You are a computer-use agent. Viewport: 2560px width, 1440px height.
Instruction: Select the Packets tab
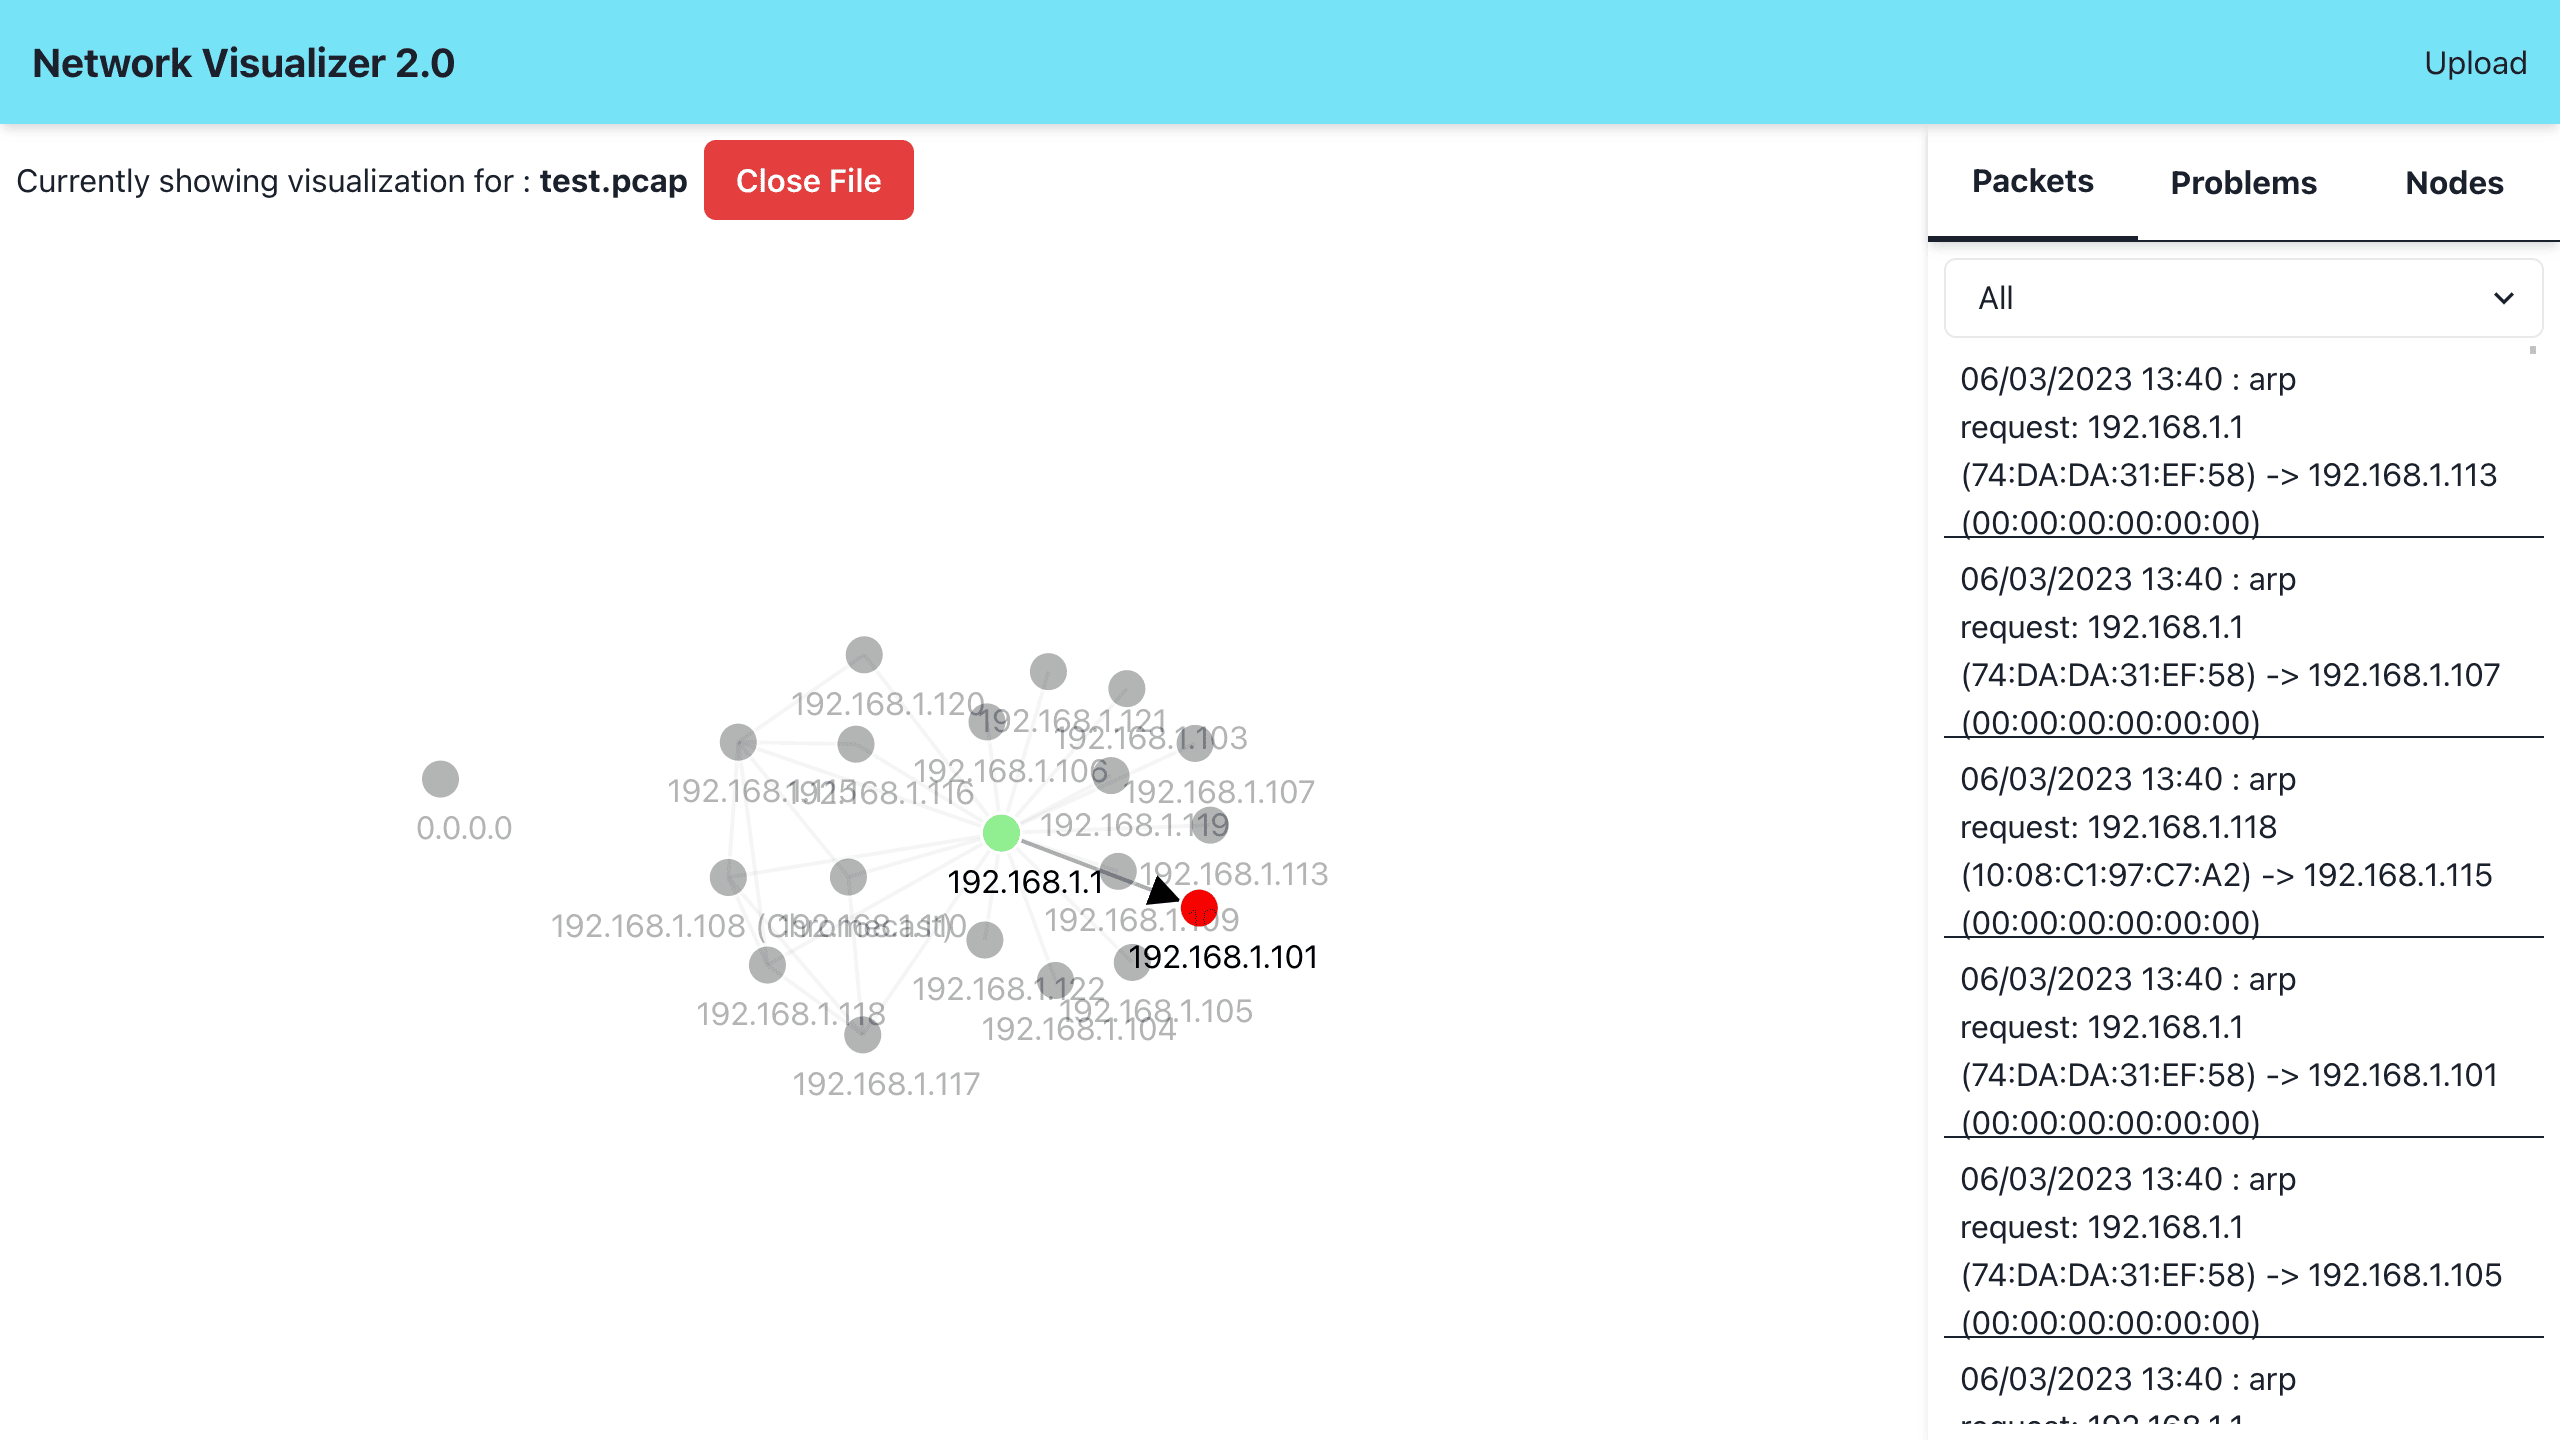pos(2032,182)
